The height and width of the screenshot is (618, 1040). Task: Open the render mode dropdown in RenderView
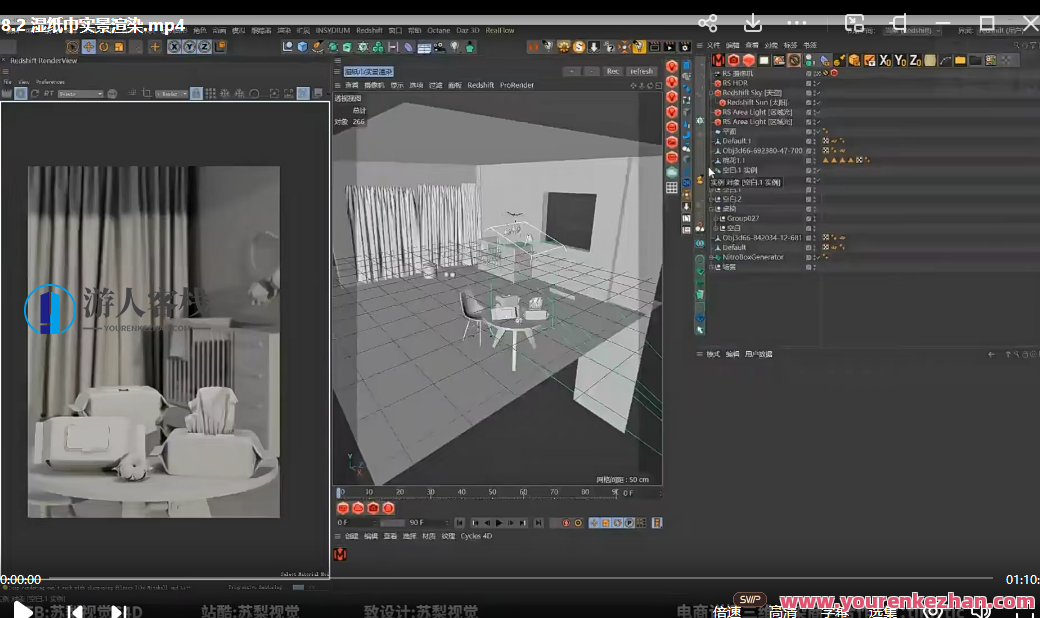80,94
